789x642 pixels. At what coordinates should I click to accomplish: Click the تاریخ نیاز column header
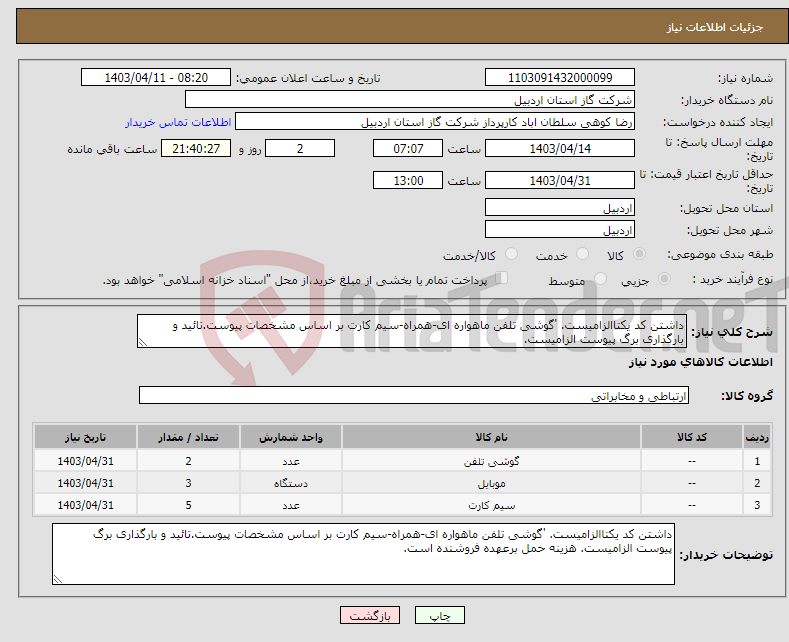(86, 437)
